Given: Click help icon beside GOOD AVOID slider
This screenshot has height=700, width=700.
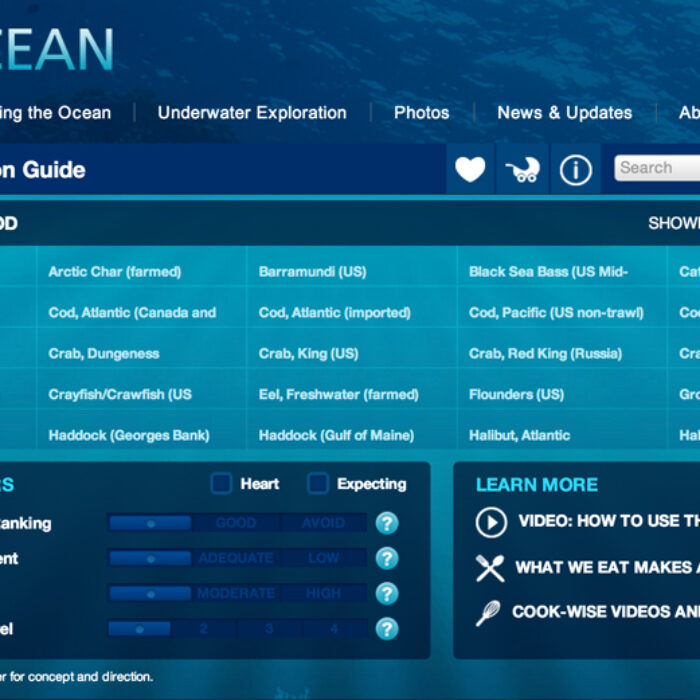Looking at the screenshot, I should (x=387, y=523).
